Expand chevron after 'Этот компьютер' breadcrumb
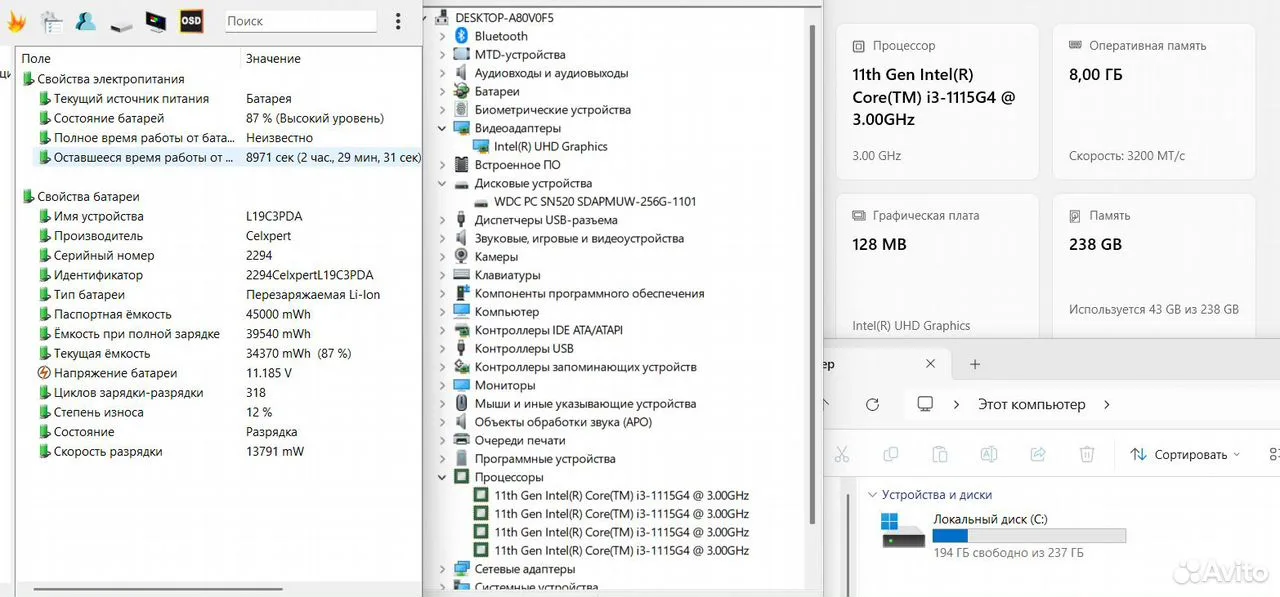This screenshot has height=597, width=1280. click(x=1106, y=405)
